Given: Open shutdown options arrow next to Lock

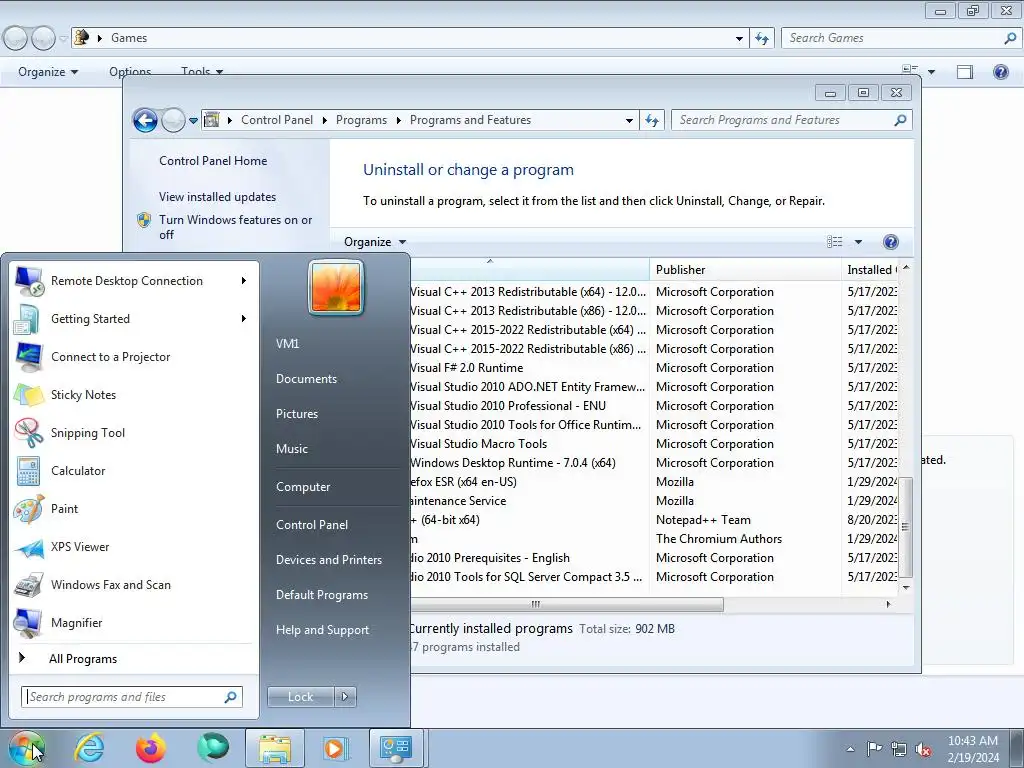Looking at the screenshot, I should [345, 697].
